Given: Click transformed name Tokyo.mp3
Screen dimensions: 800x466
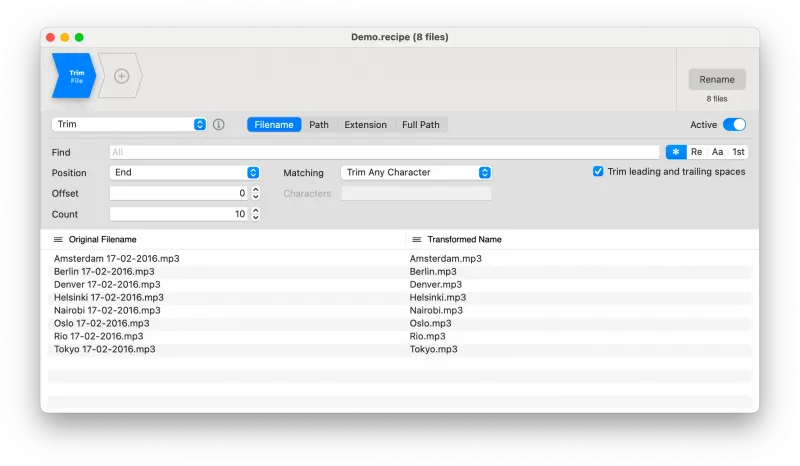Looking at the screenshot, I should pos(433,349).
